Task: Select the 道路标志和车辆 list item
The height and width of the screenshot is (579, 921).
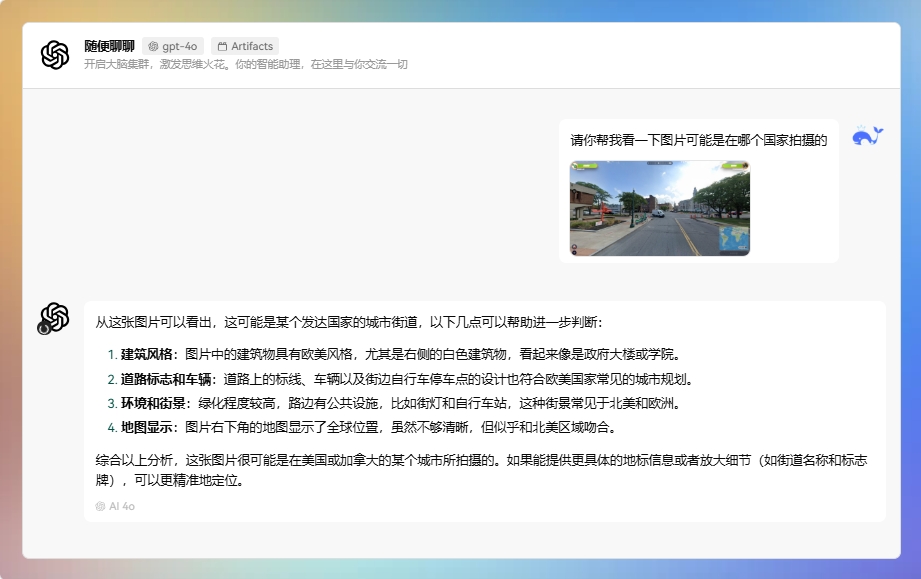Action: [x=400, y=379]
